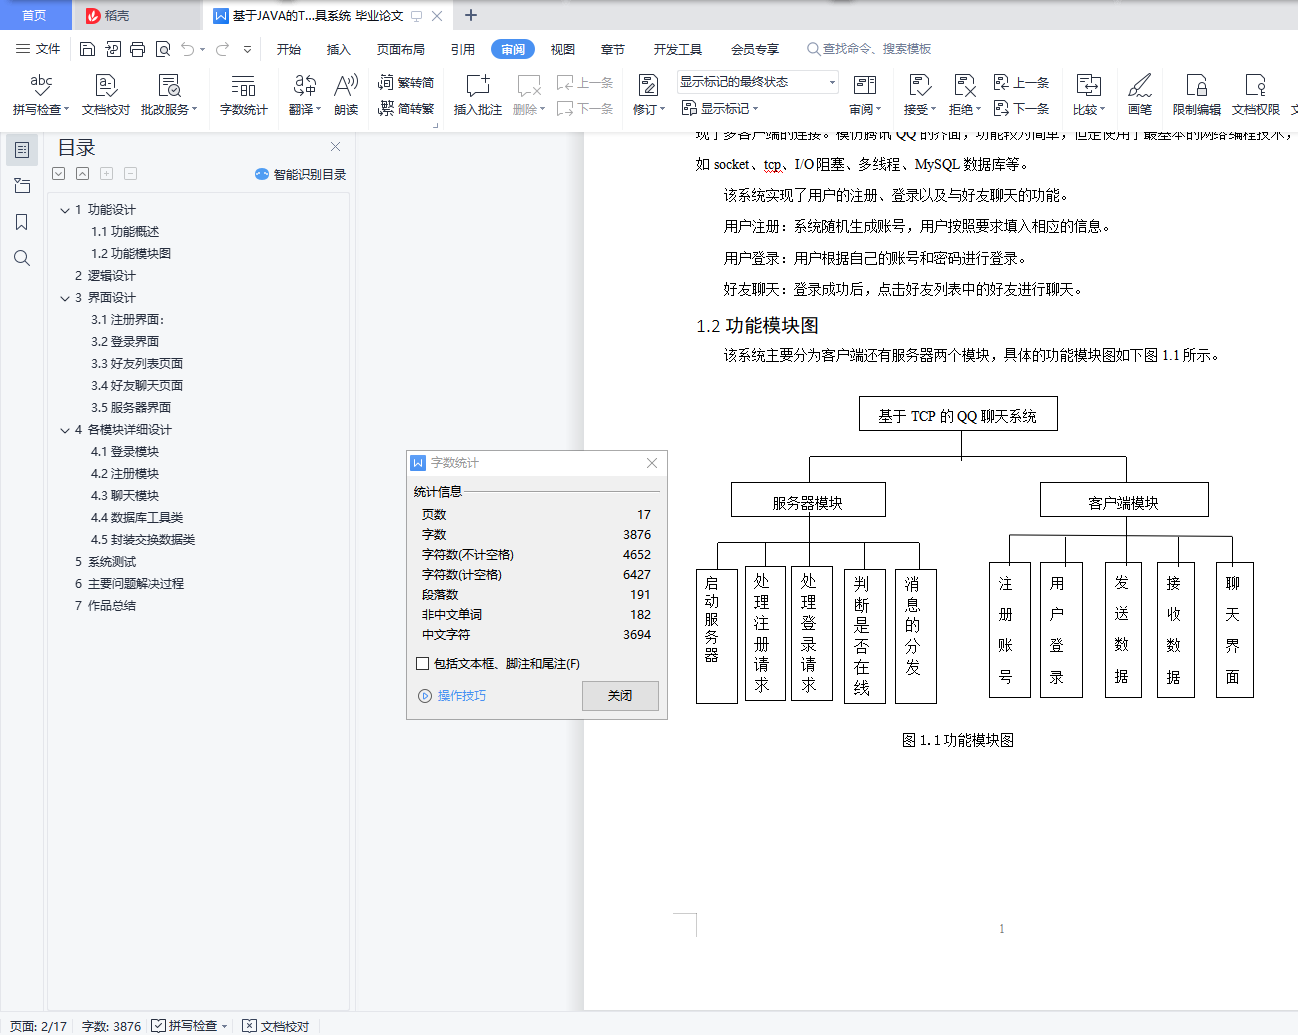Open 限制编辑 restrict editing
The width and height of the screenshot is (1298, 1035).
click(1196, 95)
